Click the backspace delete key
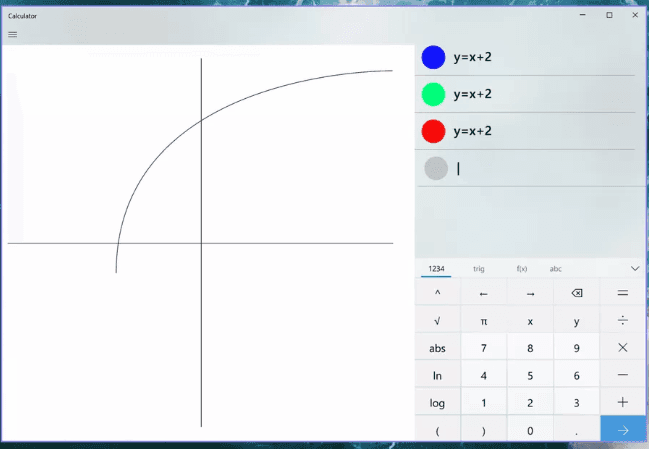The width and height of the screenshot is (649, 449). (x=576, y=293)
